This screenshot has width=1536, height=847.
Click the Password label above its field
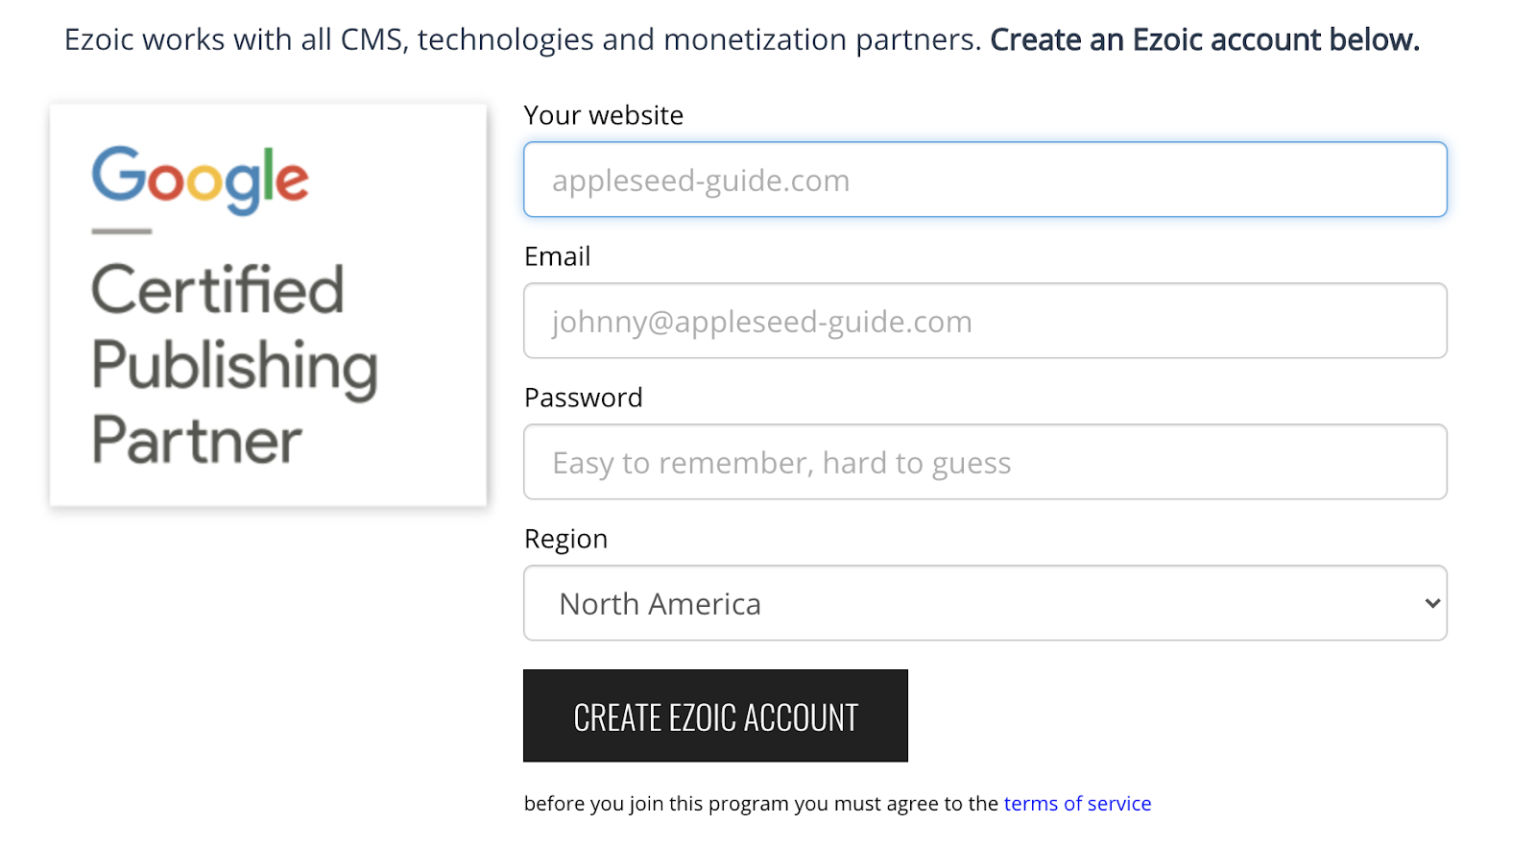[x=582, y=397]
